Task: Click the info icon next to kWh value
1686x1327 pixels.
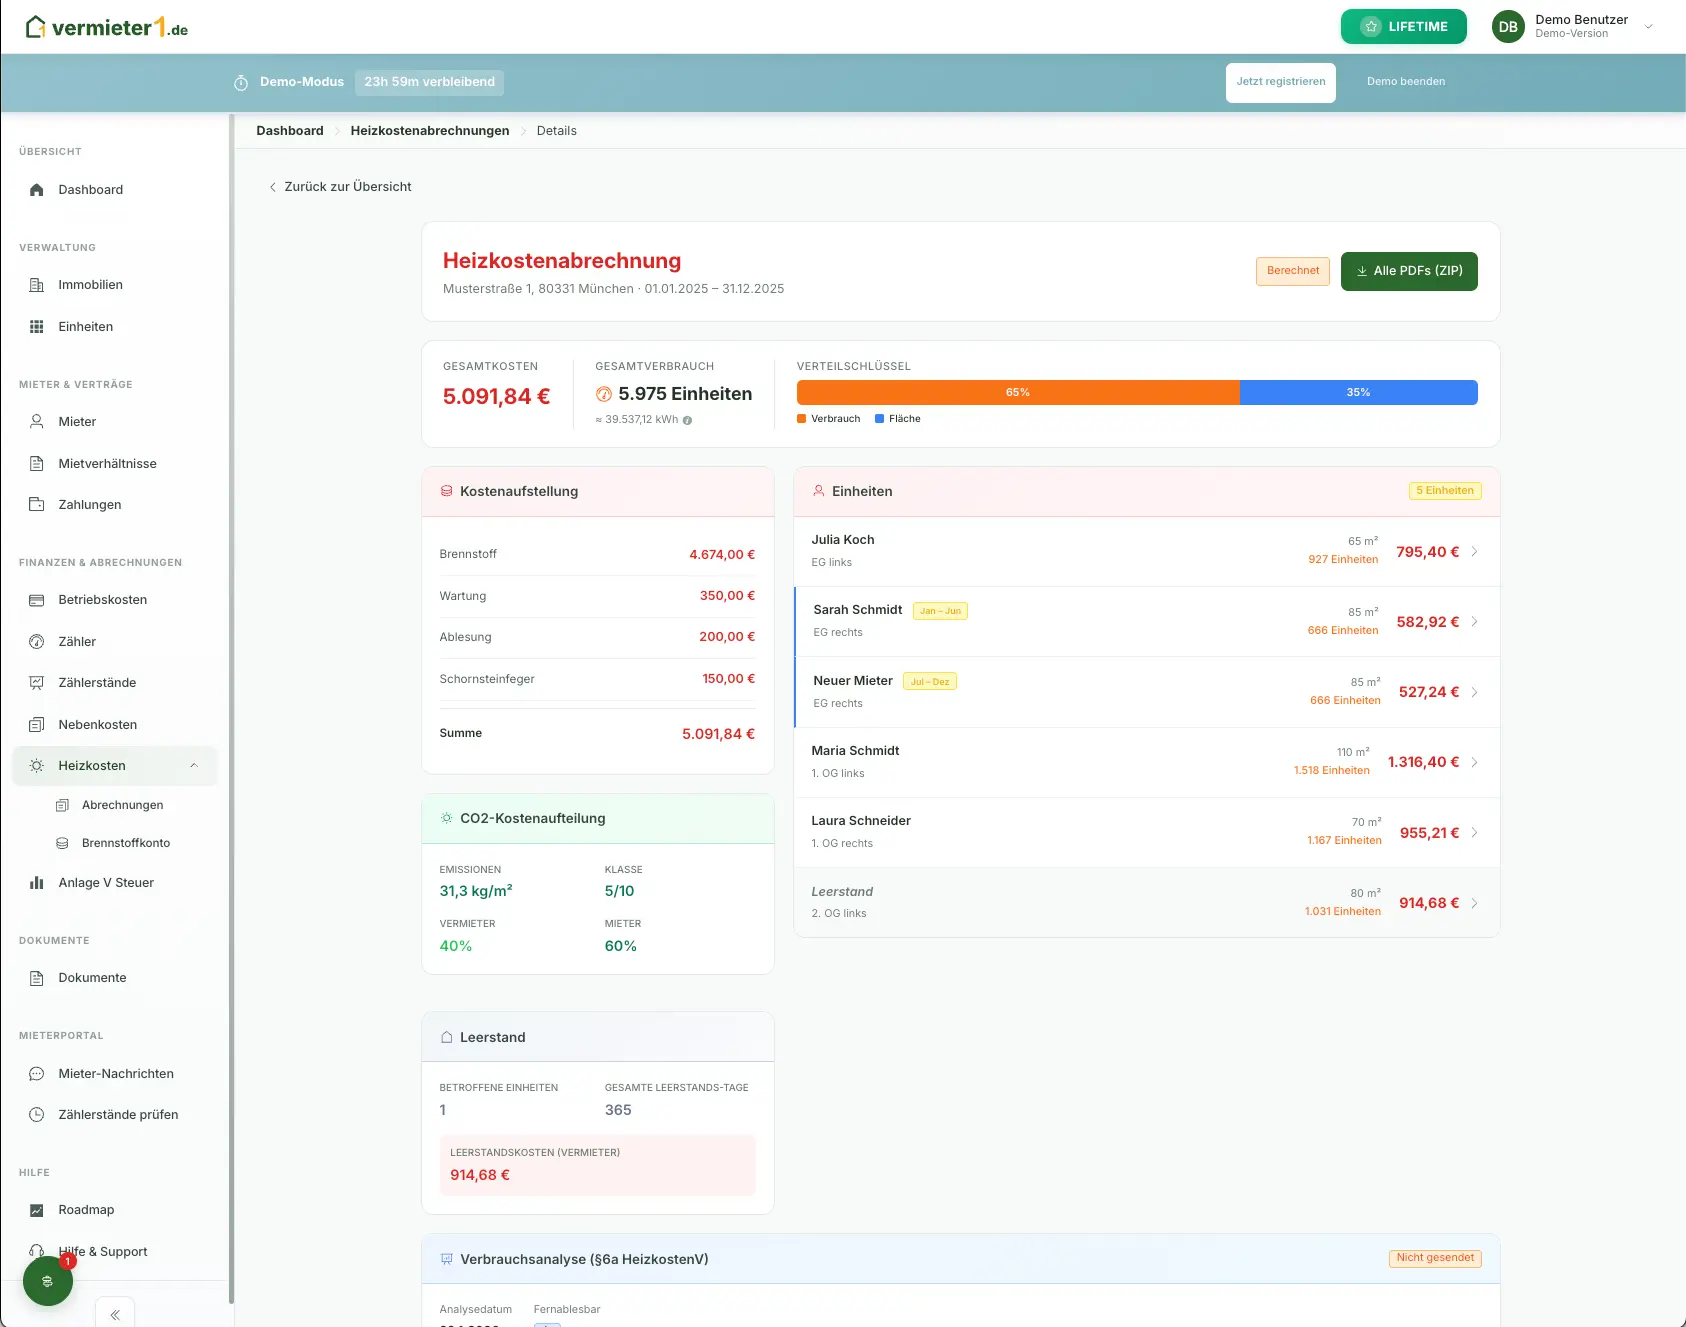Action: tap(687, 420)
